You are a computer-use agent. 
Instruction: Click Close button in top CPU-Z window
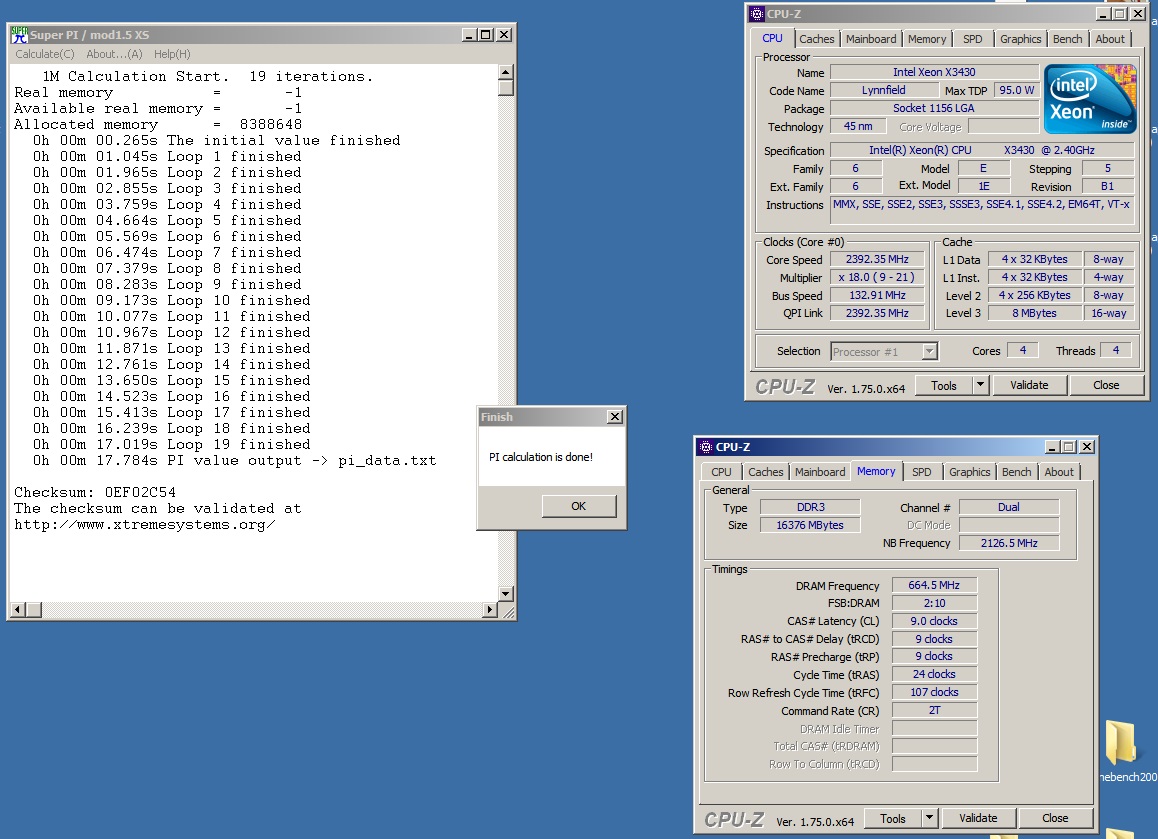coord(1106,386)
